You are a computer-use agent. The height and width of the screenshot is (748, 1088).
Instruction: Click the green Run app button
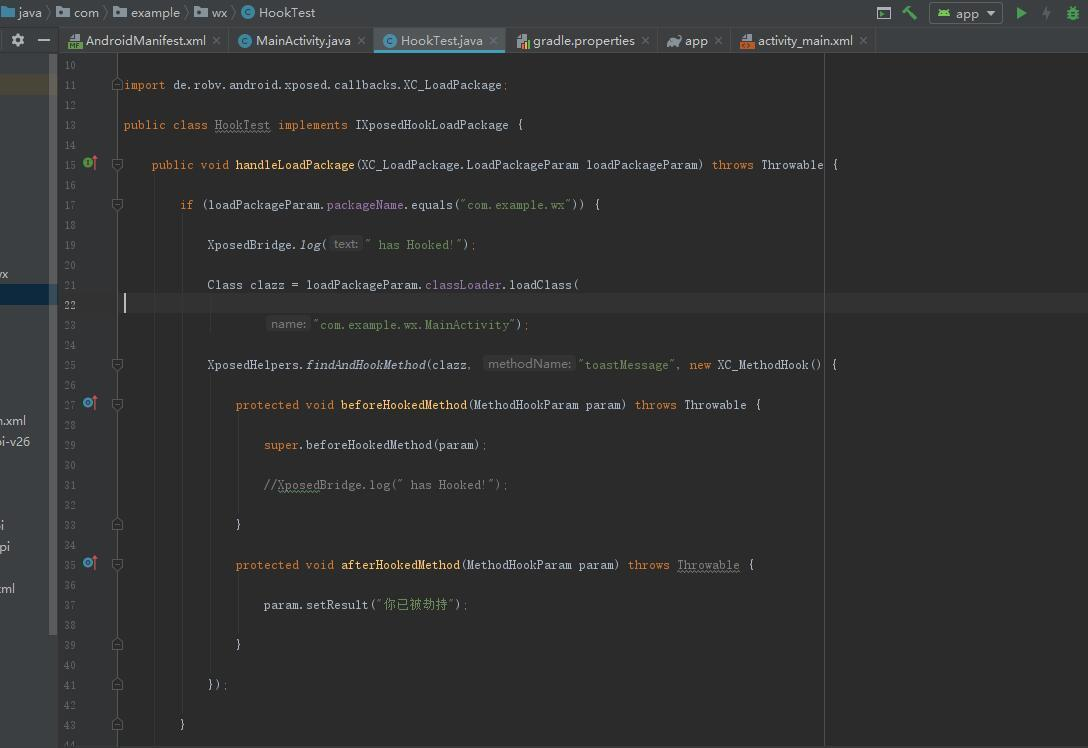point(1021,13)
